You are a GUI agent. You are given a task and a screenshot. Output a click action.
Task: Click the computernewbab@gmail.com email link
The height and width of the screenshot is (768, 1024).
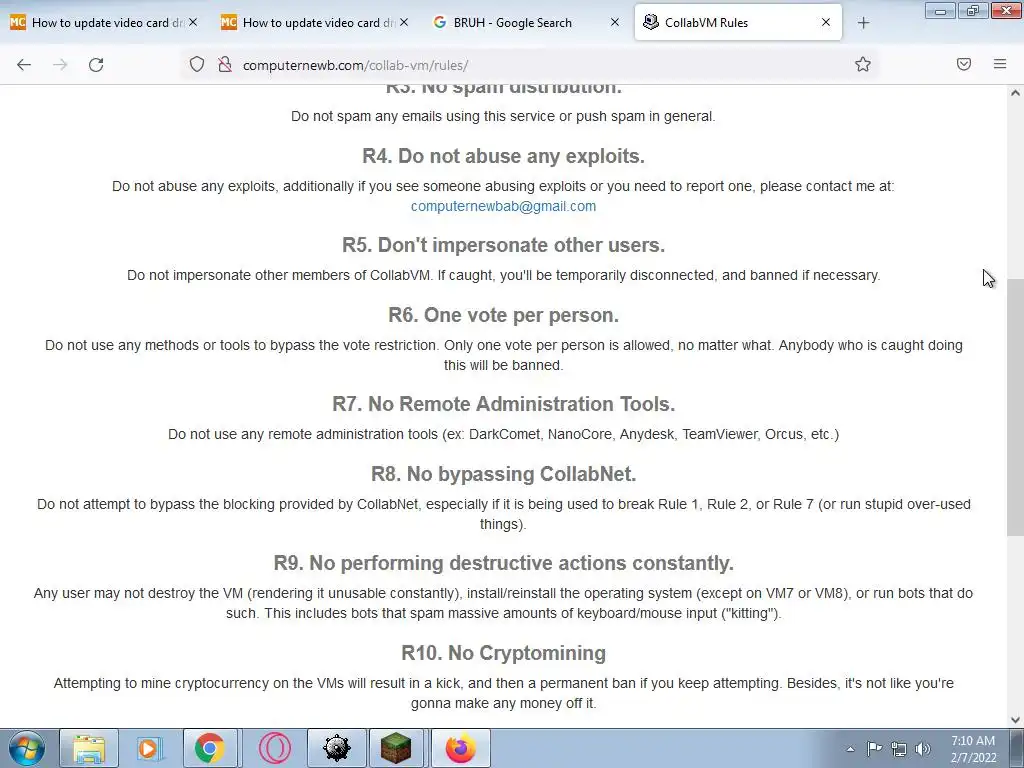click(503, 206)
